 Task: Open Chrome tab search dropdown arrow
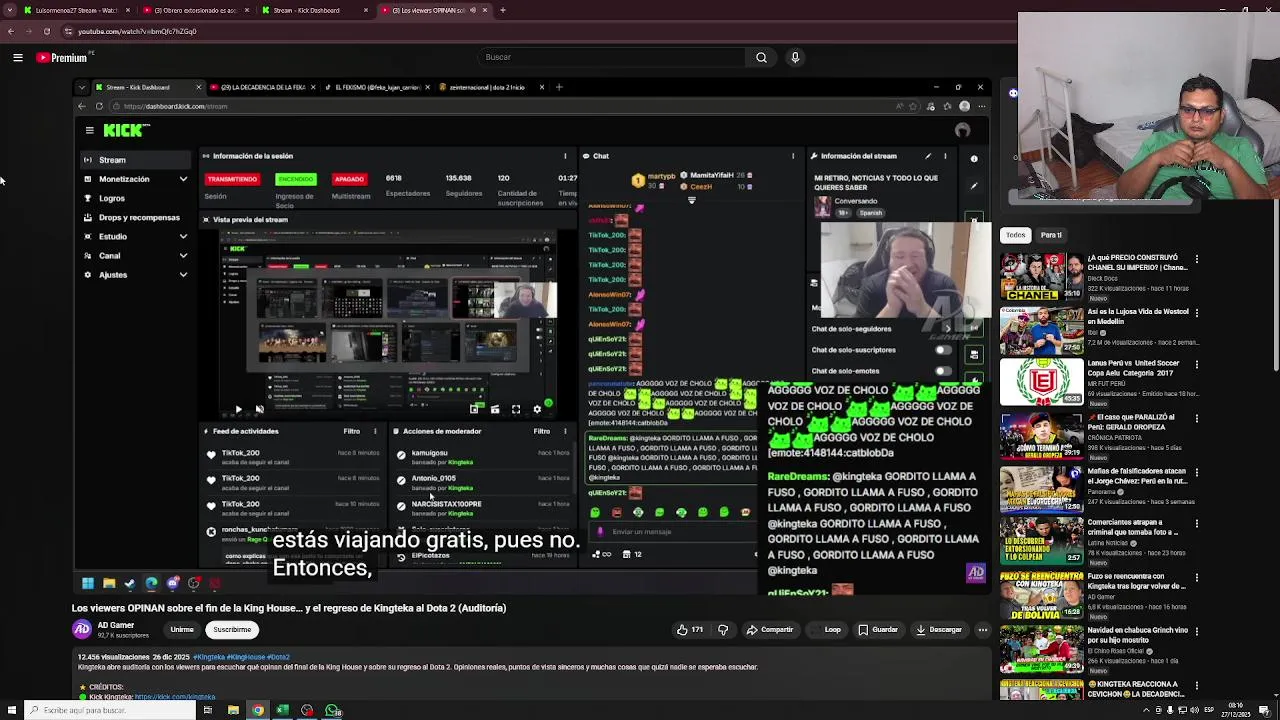click(x=8, y=10)
